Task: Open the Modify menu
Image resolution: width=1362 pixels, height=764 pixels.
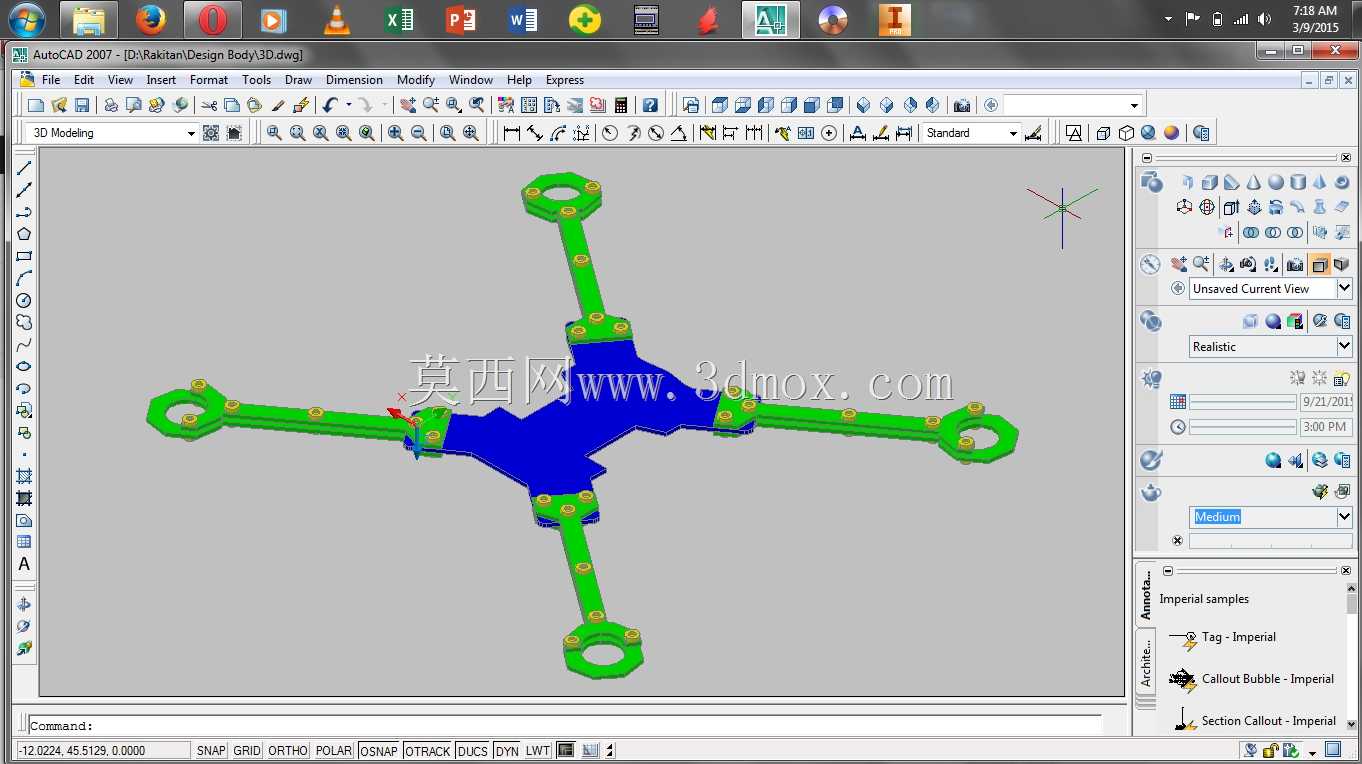Action: click(416, 80)
